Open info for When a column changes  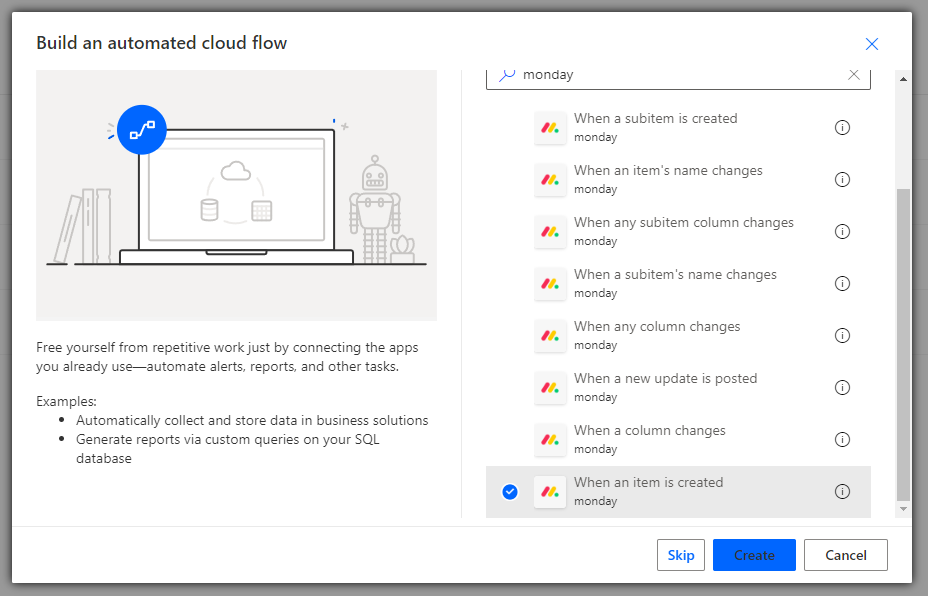(842, 440)
